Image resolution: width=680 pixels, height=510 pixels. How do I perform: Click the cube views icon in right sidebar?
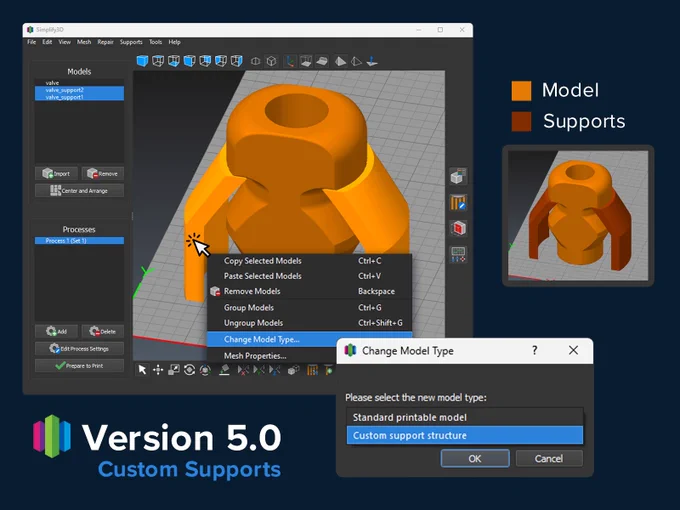pyautogui.click(x=458, y=176)
